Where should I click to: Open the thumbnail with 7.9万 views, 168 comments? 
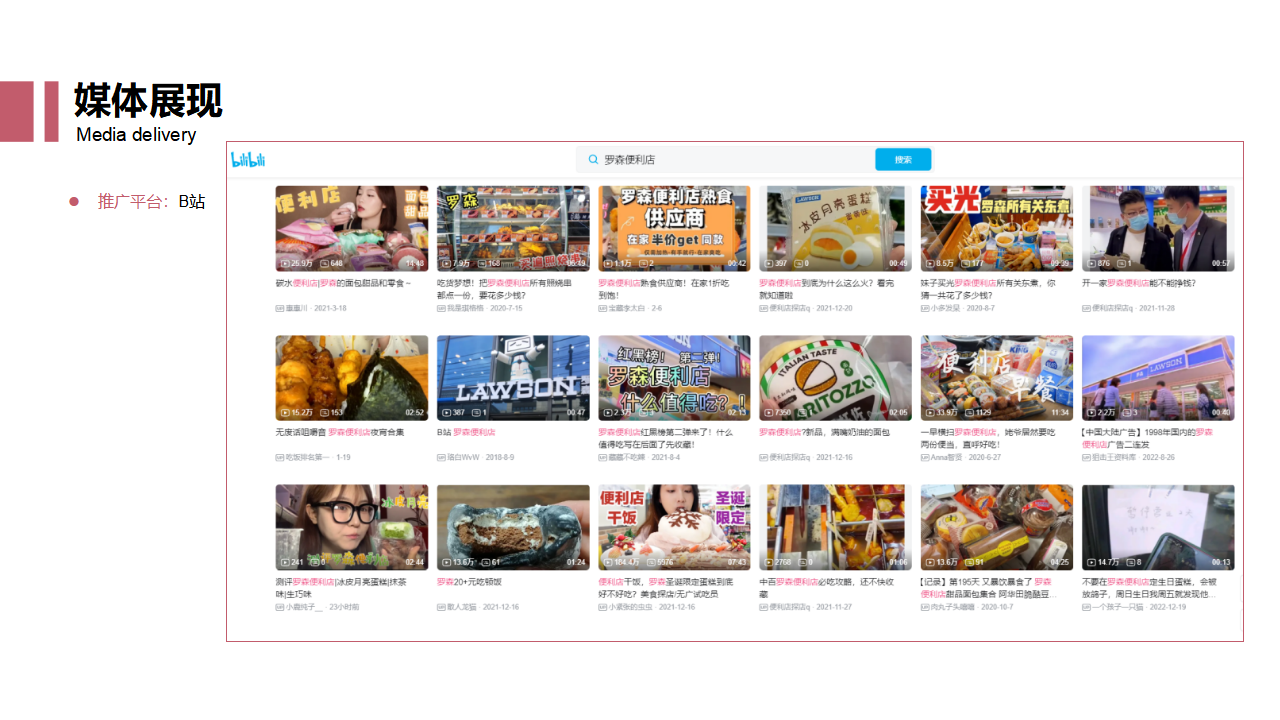click(x=513, y=229)
